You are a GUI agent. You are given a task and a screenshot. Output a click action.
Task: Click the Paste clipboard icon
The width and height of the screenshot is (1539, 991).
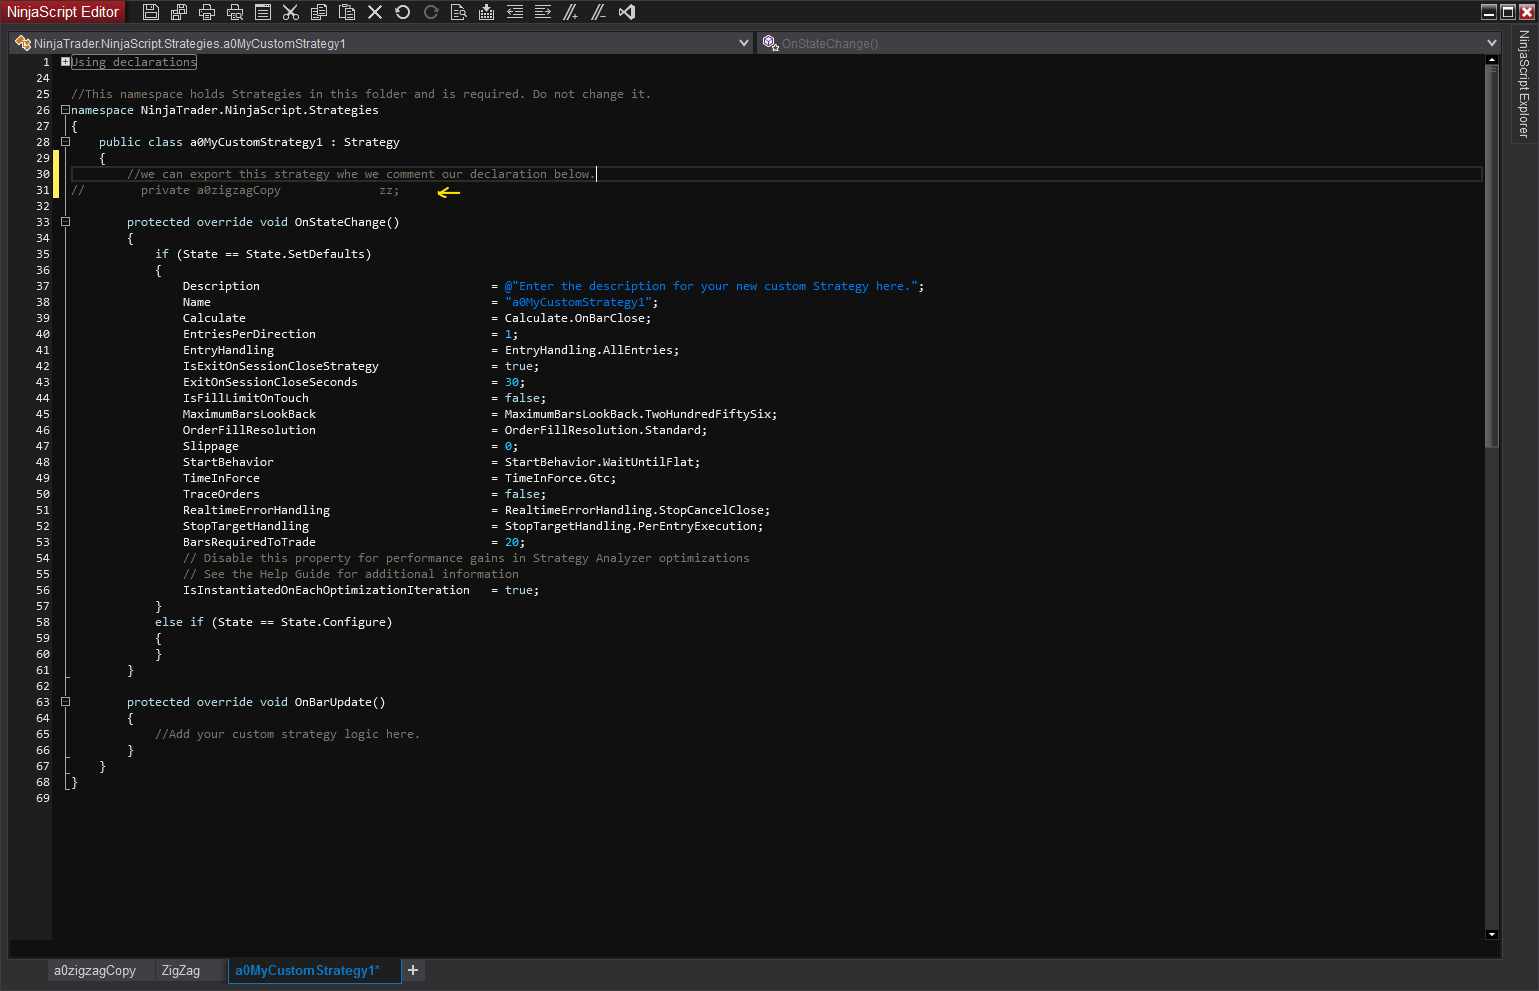[347, 12]
